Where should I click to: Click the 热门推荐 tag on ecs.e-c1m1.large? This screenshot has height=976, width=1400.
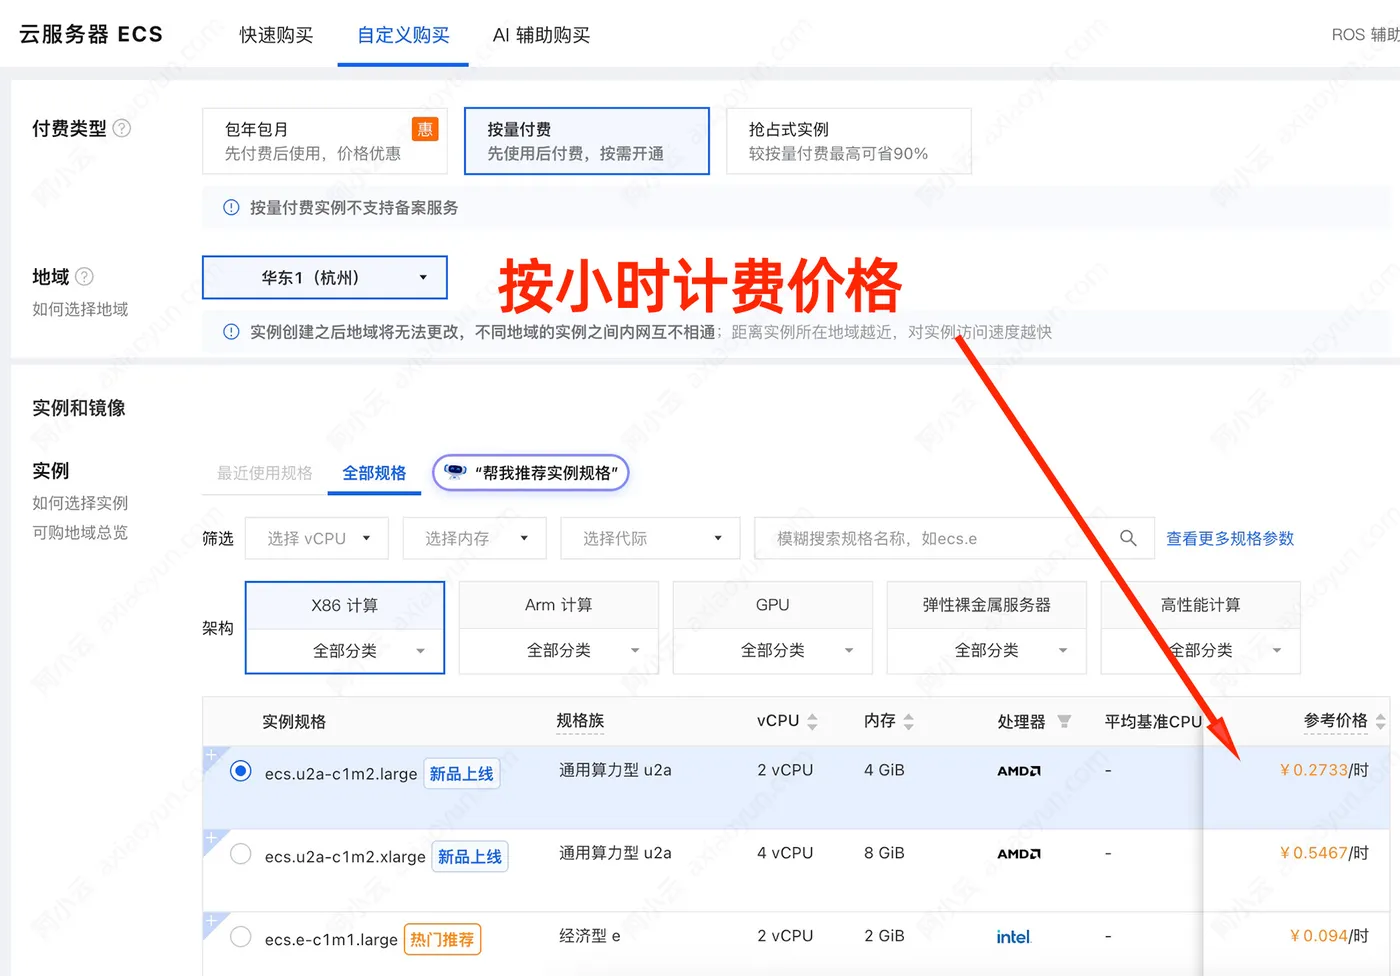point(442,940)
